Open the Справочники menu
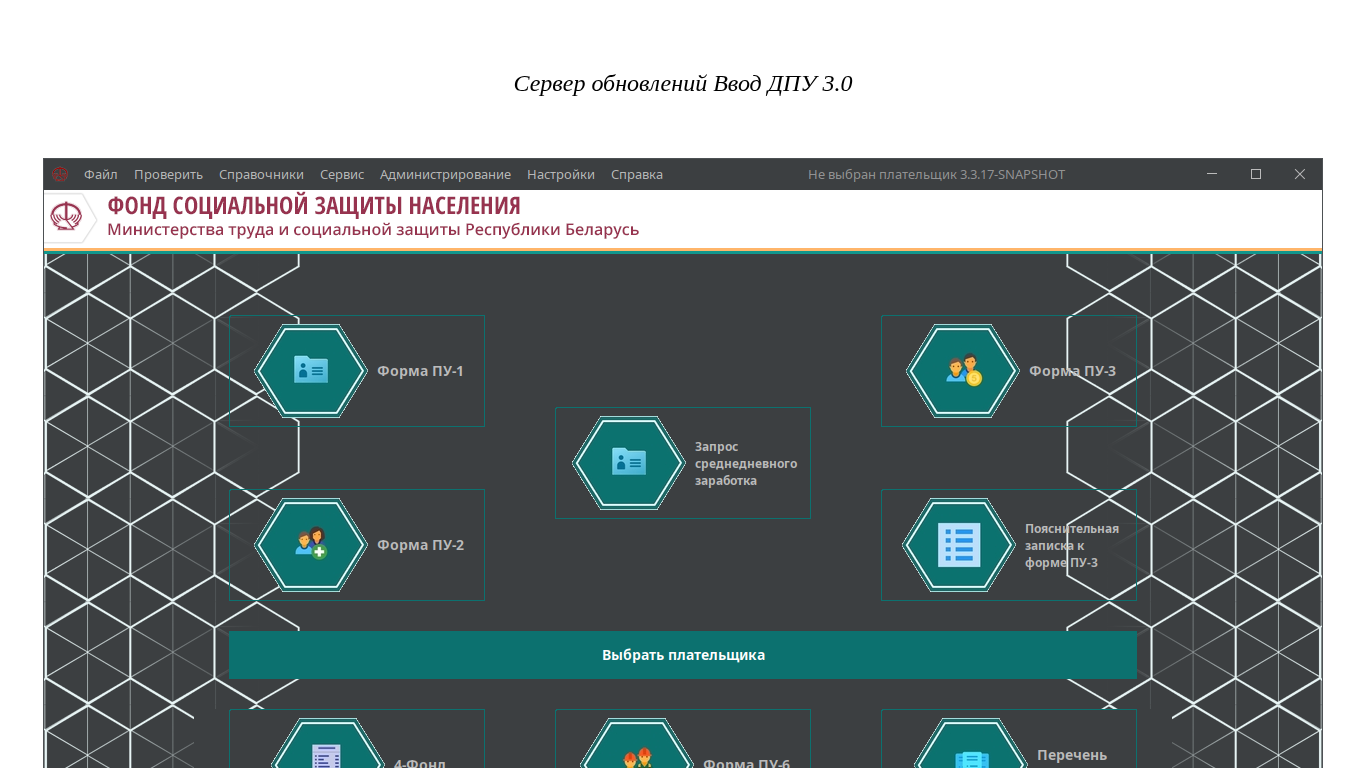This screenshot has width=1366, height=768. tap(261, 174)
